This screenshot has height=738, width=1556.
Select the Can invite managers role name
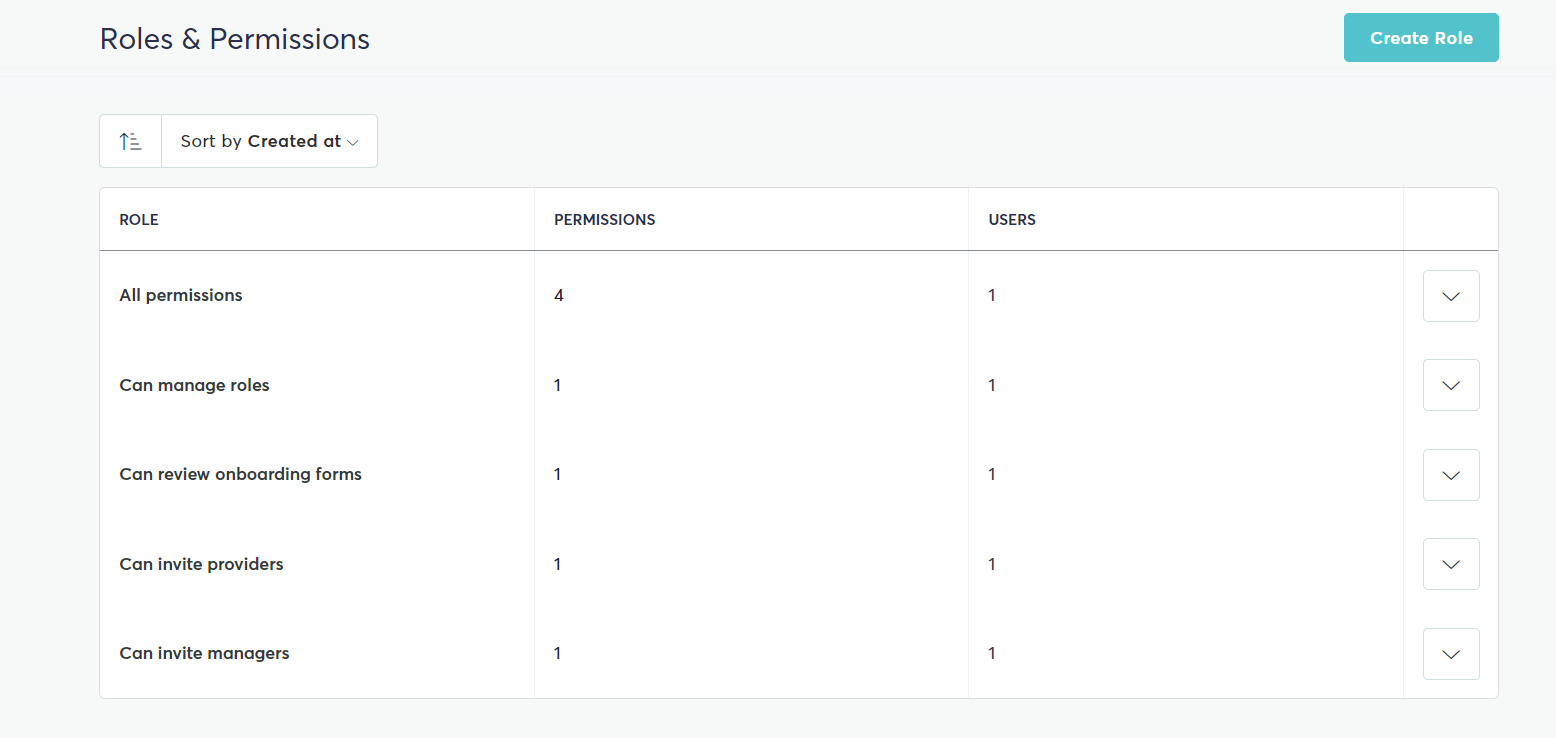click(205, 653)
